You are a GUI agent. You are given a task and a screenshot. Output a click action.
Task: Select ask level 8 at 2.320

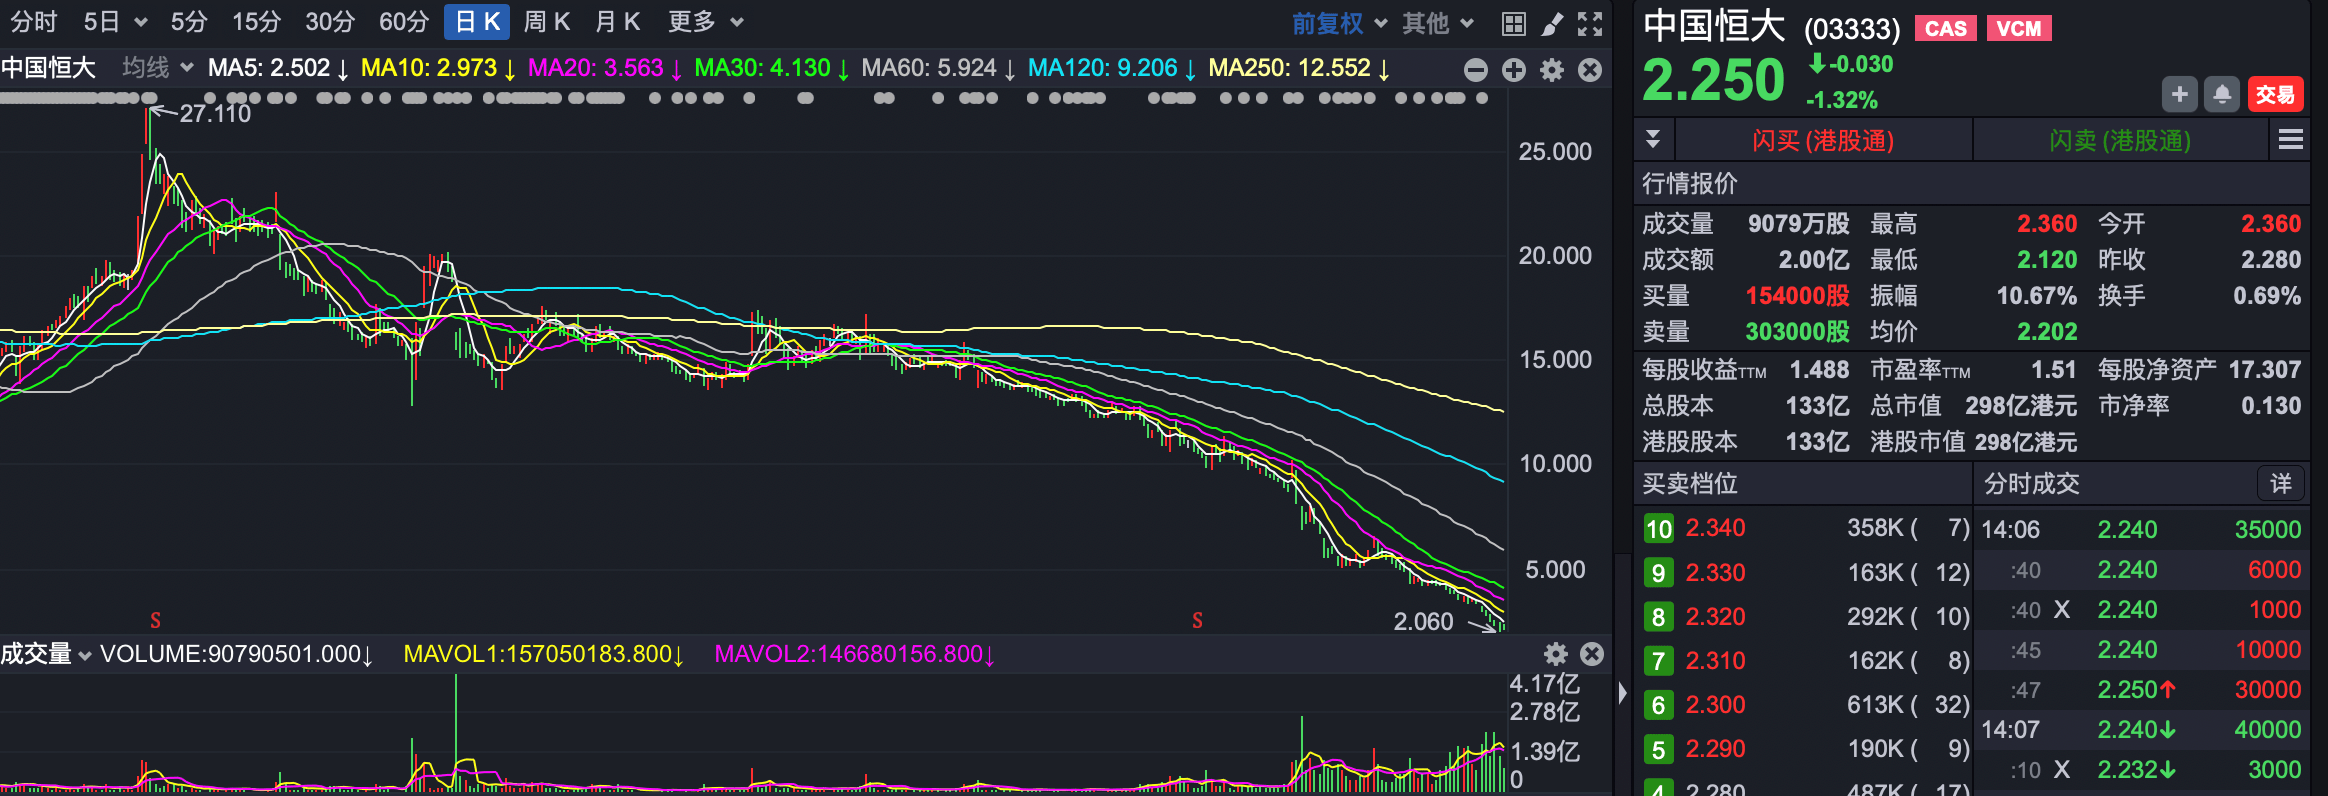1805,617
